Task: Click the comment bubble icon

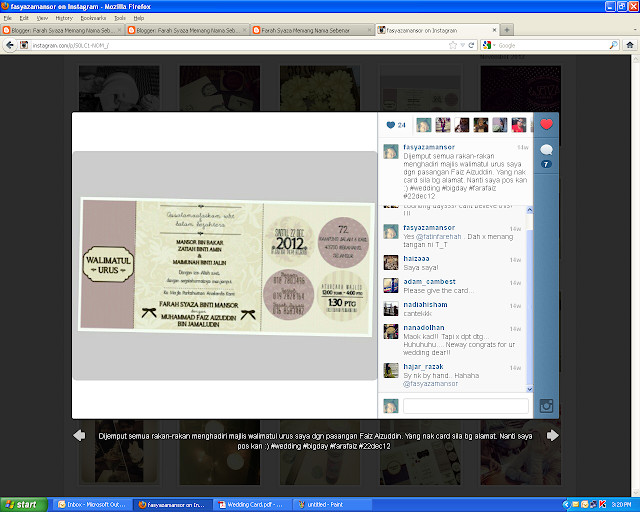Action: point(546,150)
